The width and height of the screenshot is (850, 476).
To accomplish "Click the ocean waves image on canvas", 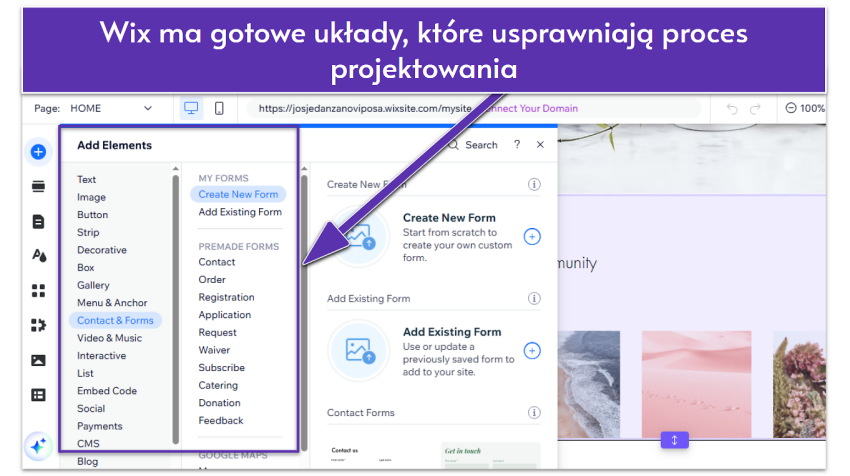I will pyautogui.click(x=589, y=384).
